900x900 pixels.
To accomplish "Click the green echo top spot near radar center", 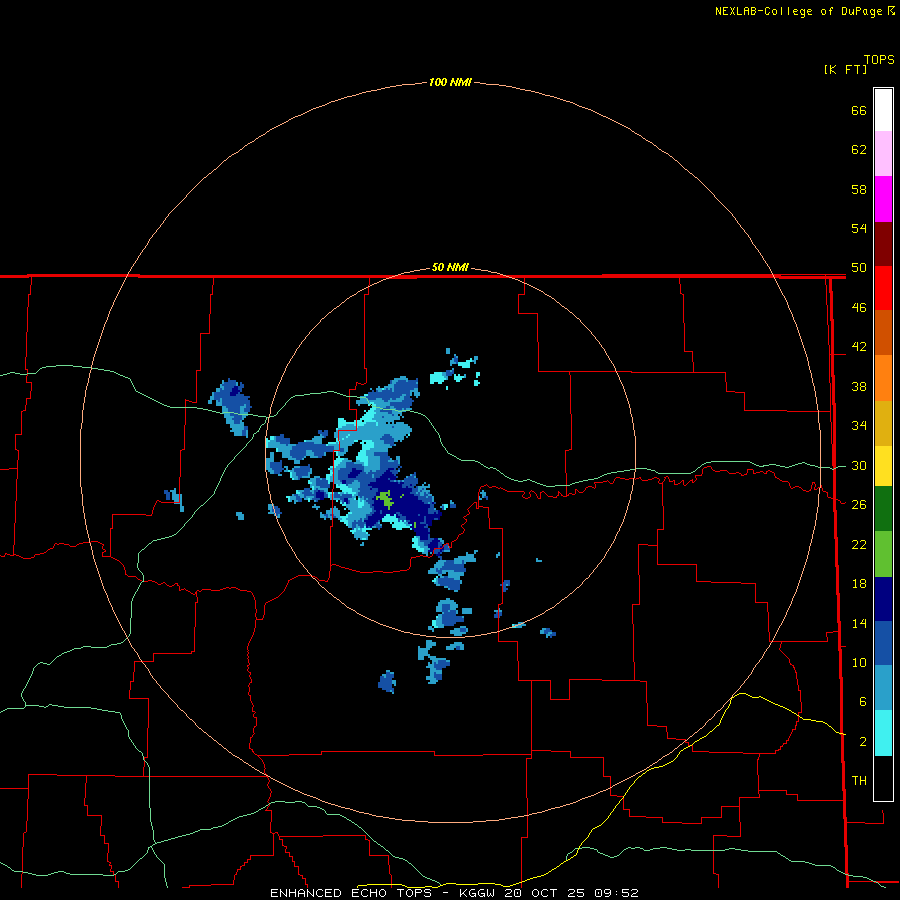I will [x=386, y=499].
